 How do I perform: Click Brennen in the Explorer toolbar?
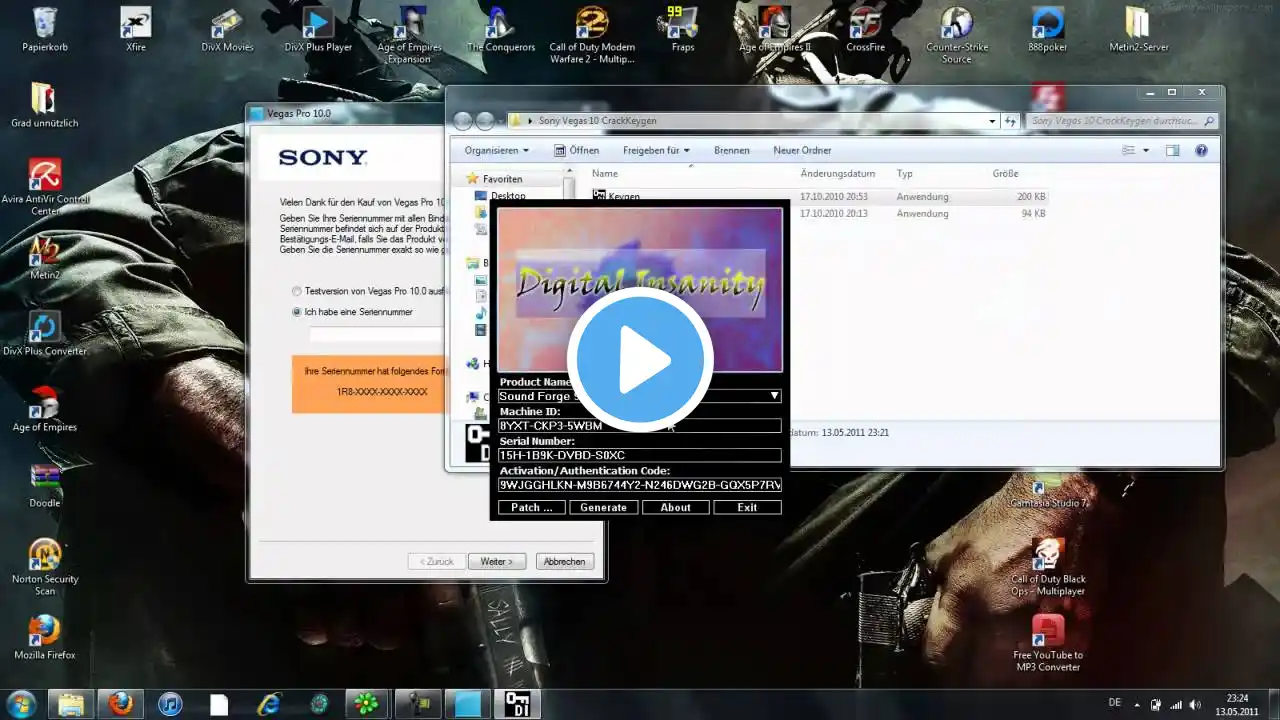pyautogui.click(x=731, y=150)
